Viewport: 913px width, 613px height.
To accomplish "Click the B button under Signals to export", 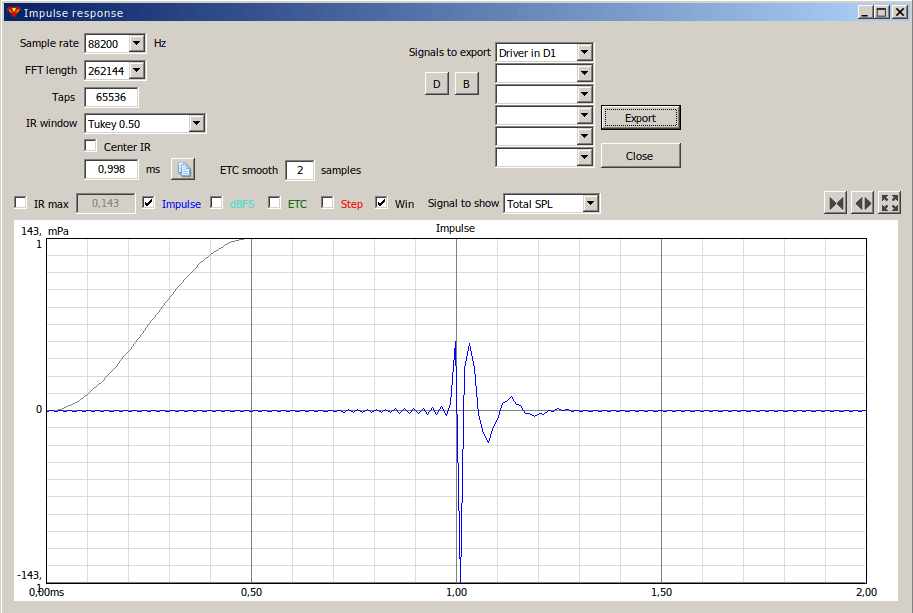I will pos(466,84).
